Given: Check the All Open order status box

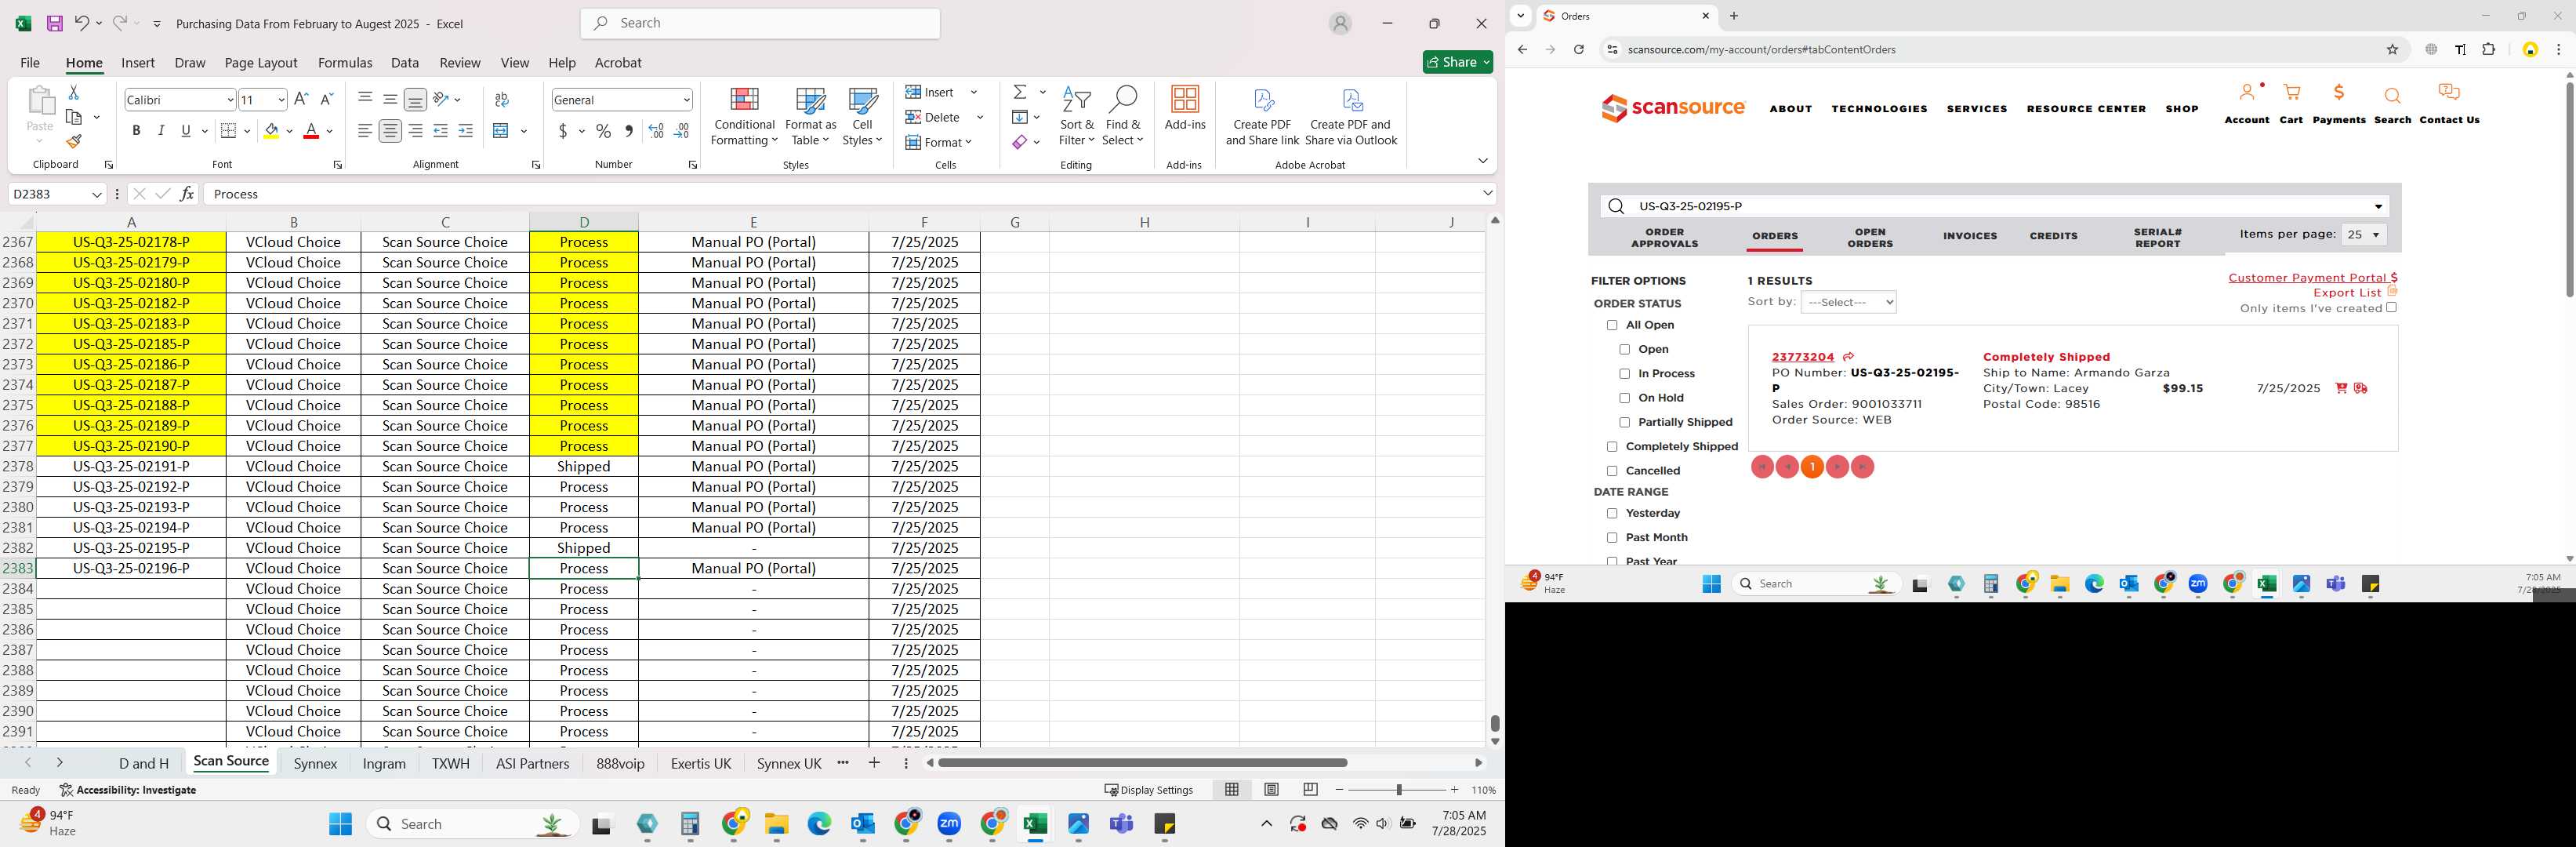Looking at the screenshot, I should coord(1612,325).
